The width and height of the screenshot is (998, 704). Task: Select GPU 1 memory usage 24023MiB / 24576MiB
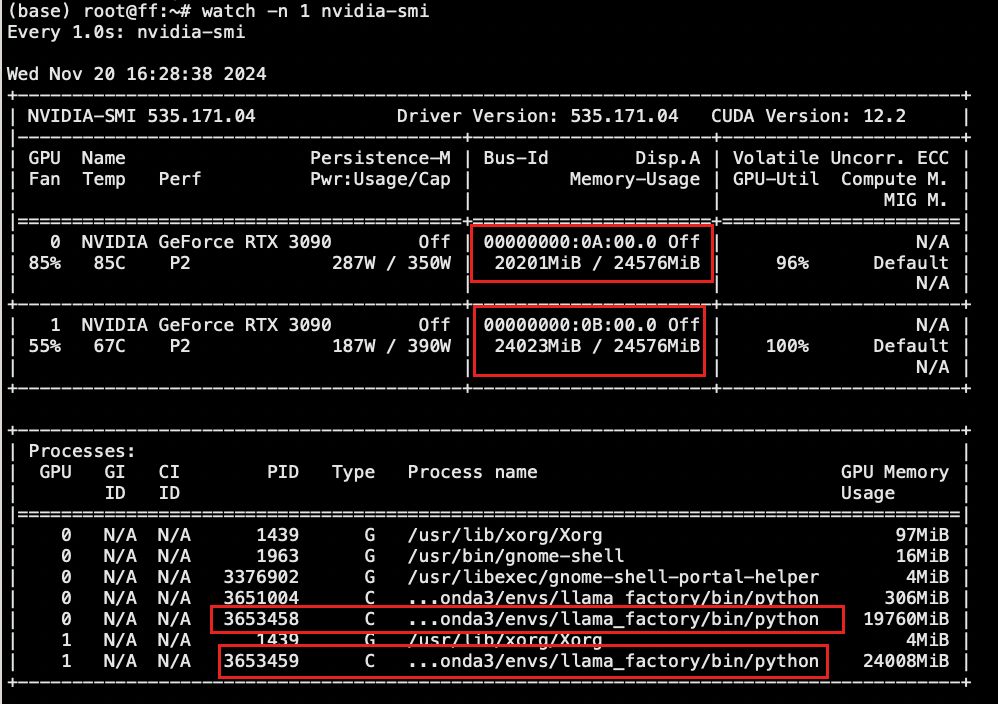(597, 346)
